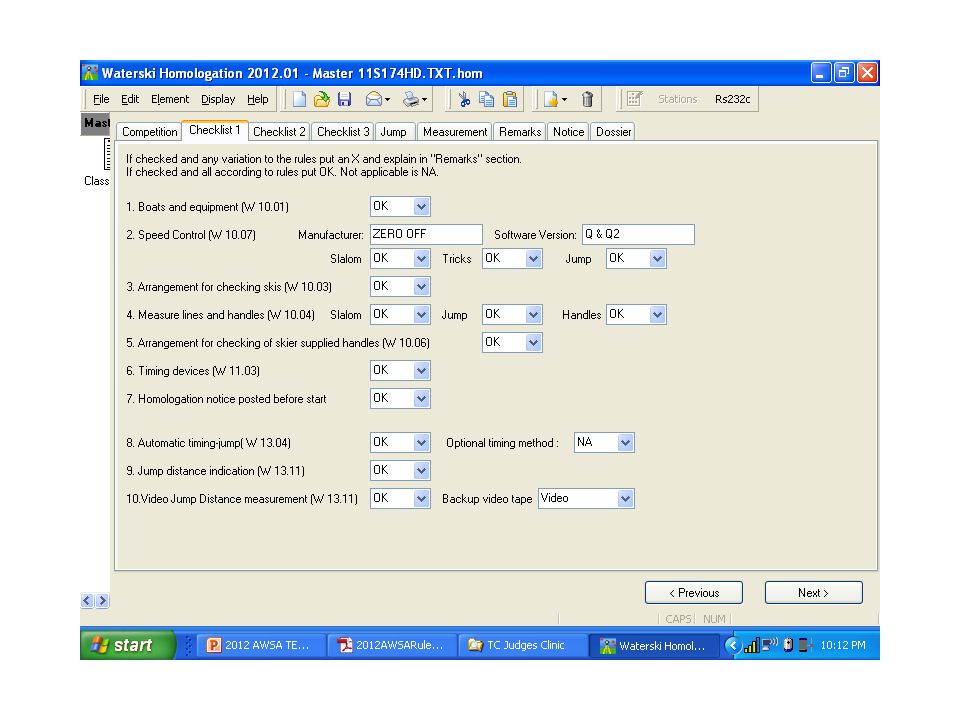Click the New document toolbar icon
The image size is (960, 720).
pyautogui.click(x=299, y=99)
